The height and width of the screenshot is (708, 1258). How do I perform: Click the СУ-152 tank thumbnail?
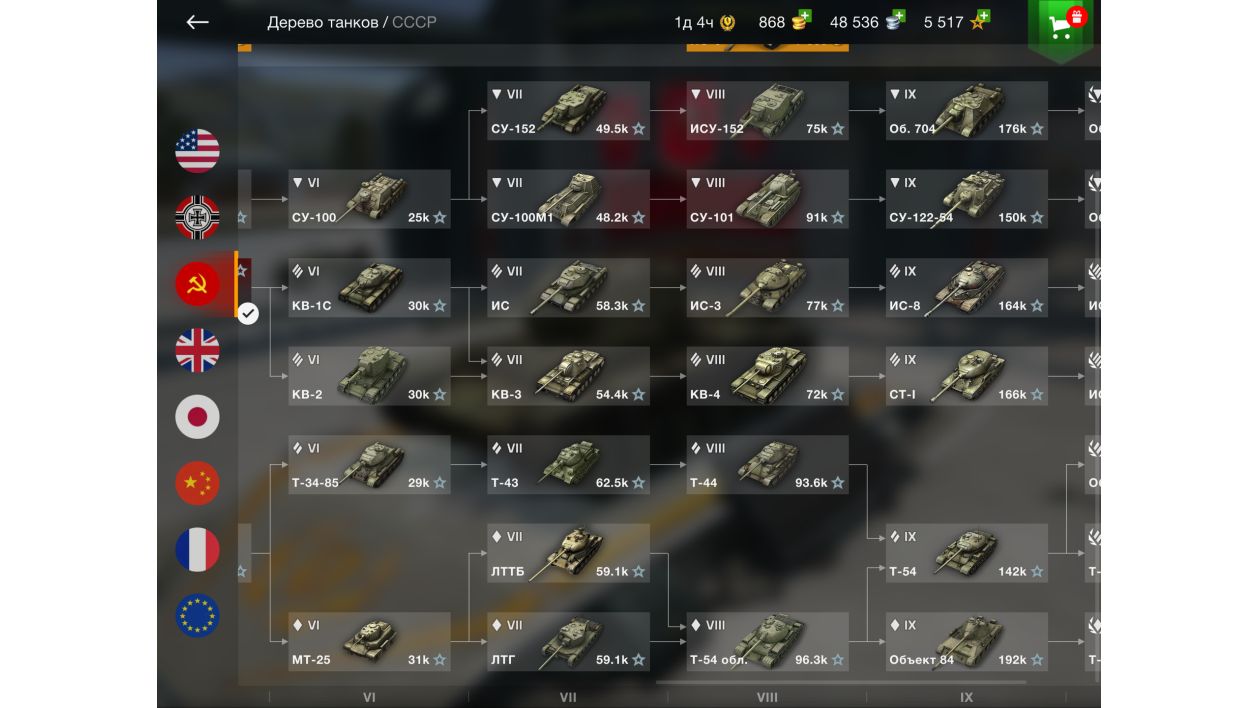572,107
